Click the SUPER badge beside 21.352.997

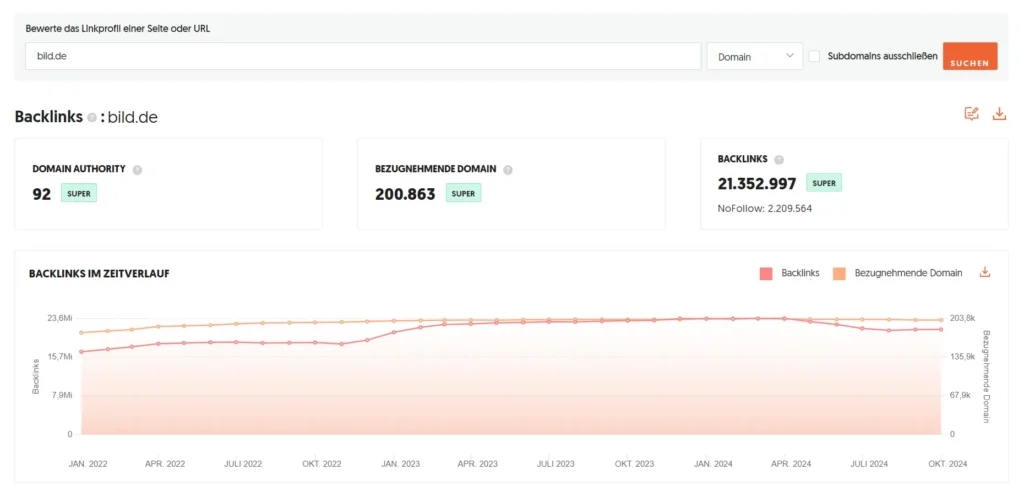pos(824,183)
